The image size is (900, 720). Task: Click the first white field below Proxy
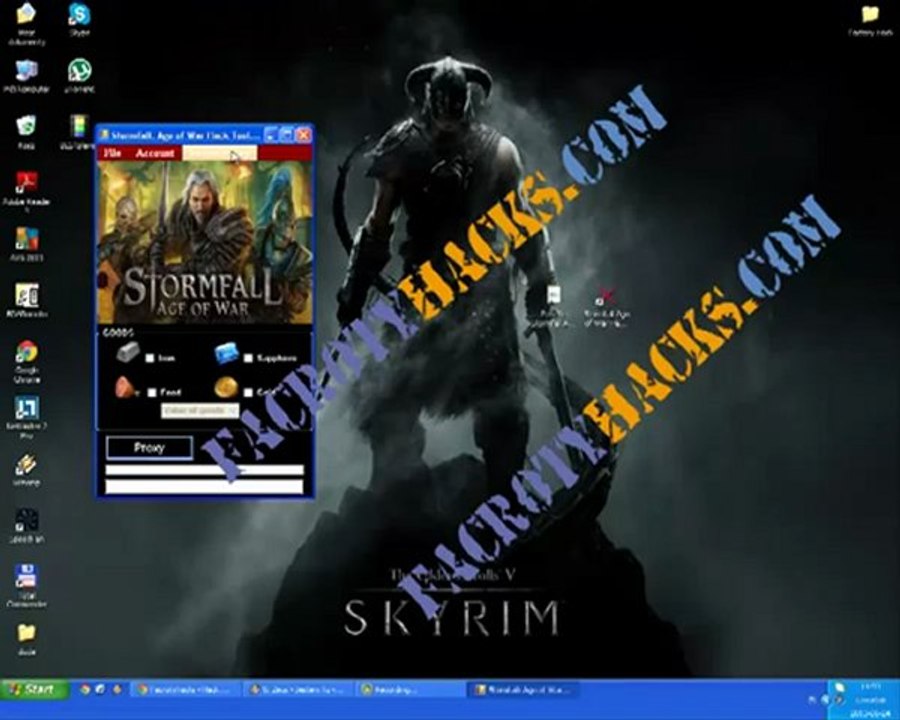[204, 470]
